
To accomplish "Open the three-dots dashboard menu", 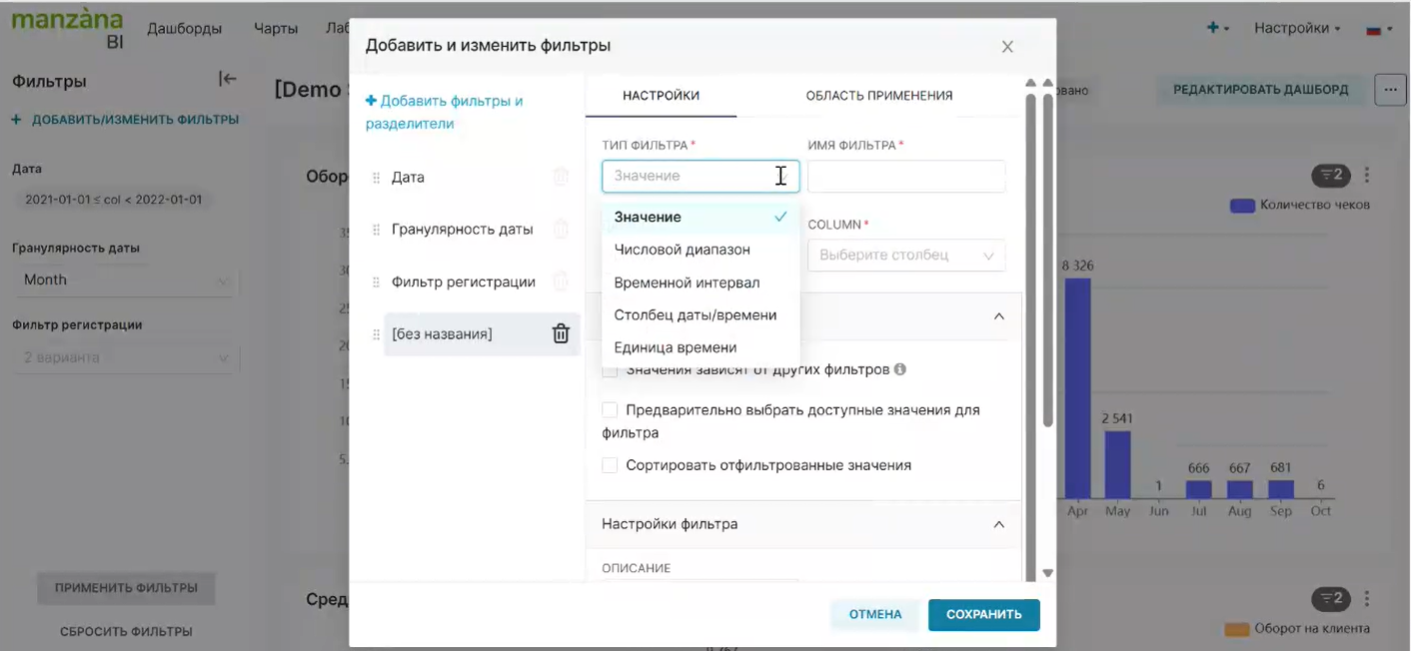I will tap(1390, 90).
